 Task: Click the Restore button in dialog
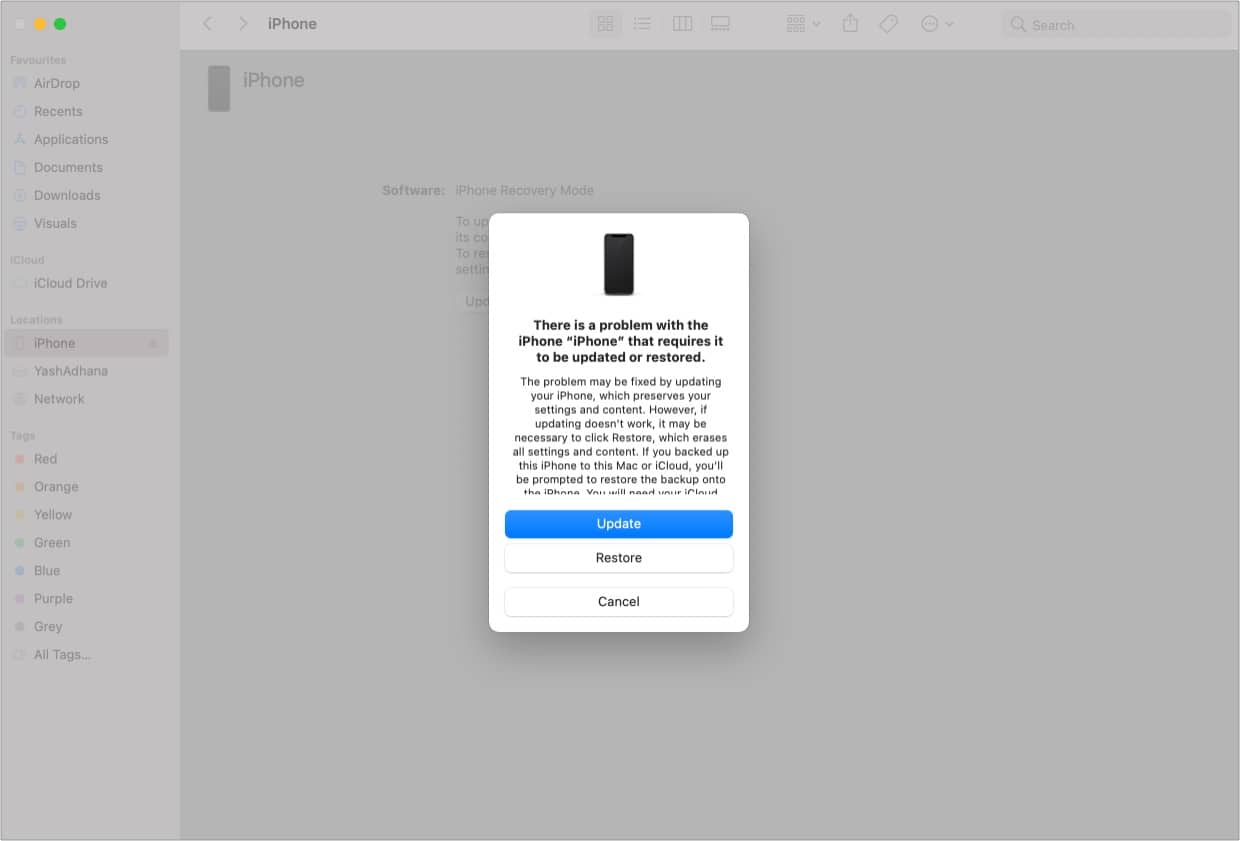pos(618,558)
